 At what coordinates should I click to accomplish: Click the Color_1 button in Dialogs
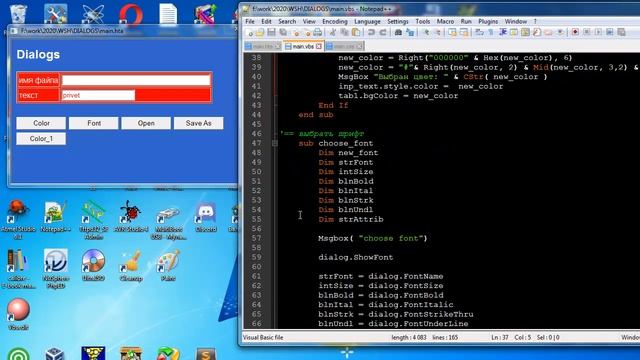(41, 139)
